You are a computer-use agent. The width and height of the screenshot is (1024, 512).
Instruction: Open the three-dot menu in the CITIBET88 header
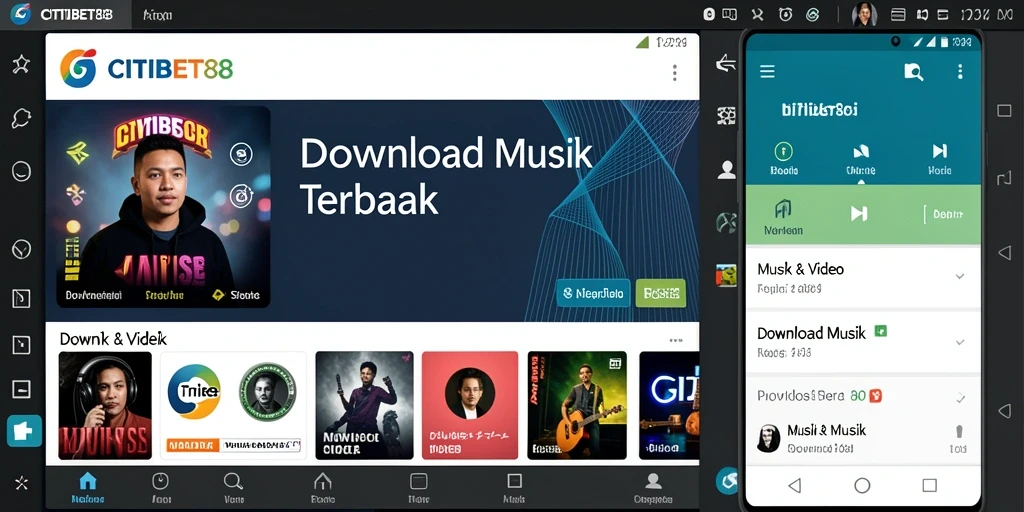(x=675, y=72)
